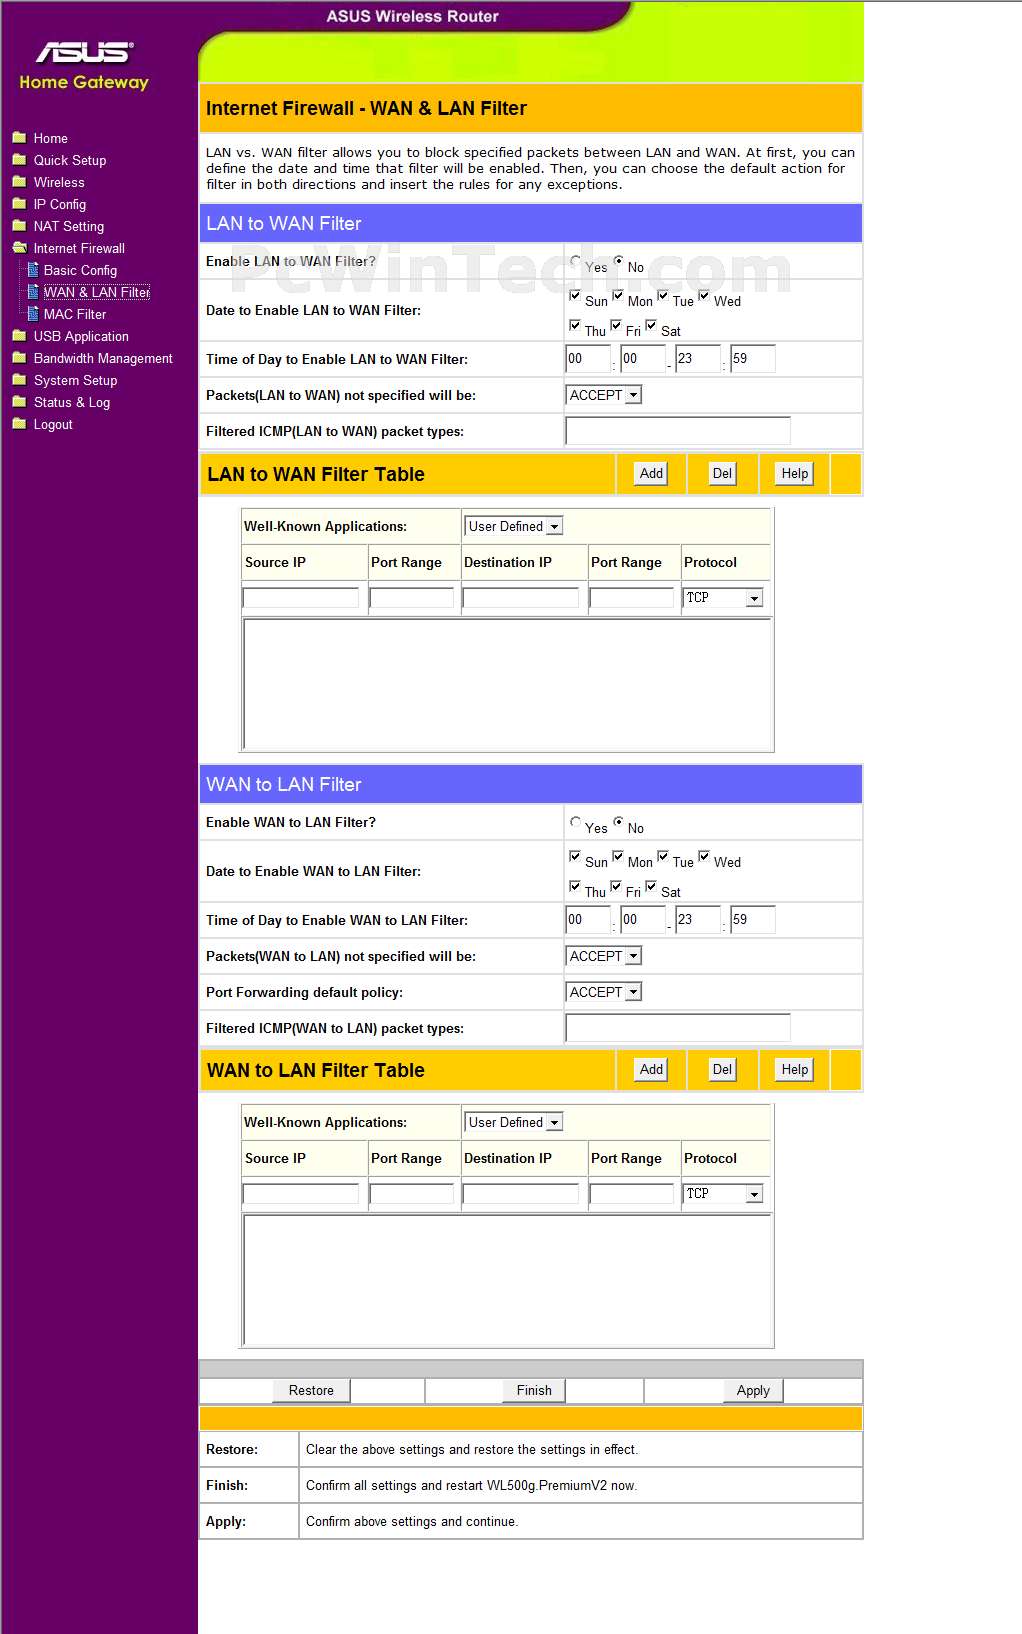Screen dimensions: 1022x1634
Task: Click the Basic Config page icon
Action: pos(33,270)
